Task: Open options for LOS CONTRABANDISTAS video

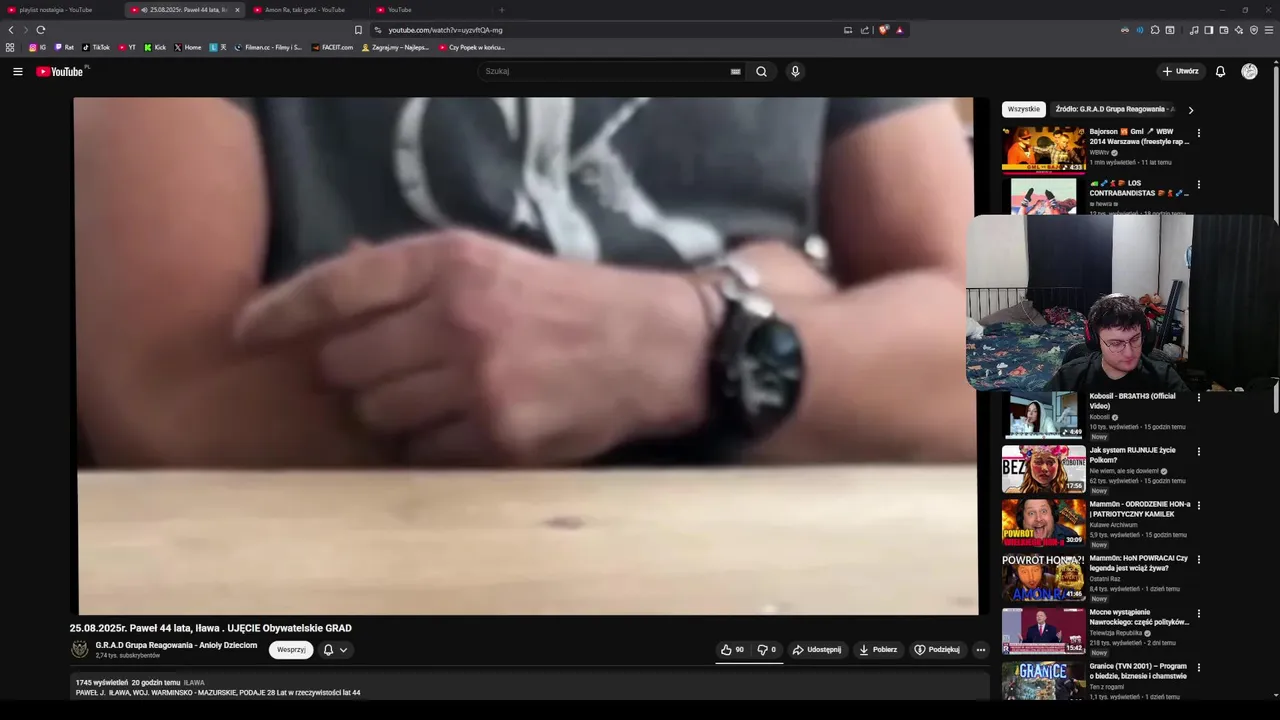Action: 1198,185
